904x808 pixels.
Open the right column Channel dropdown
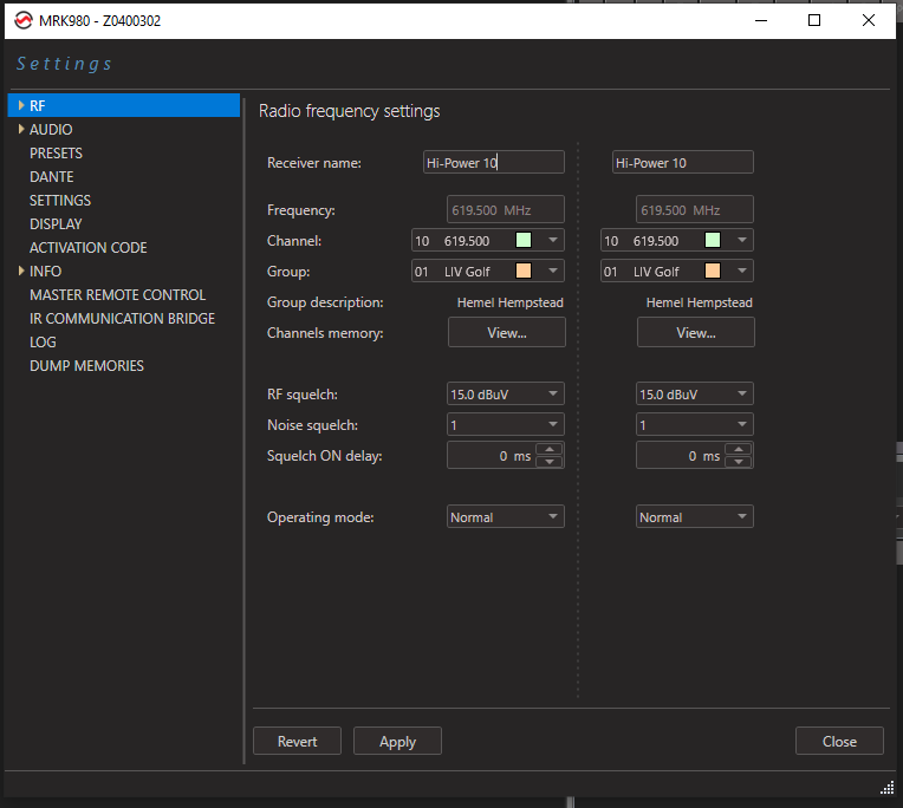[740, 240]
